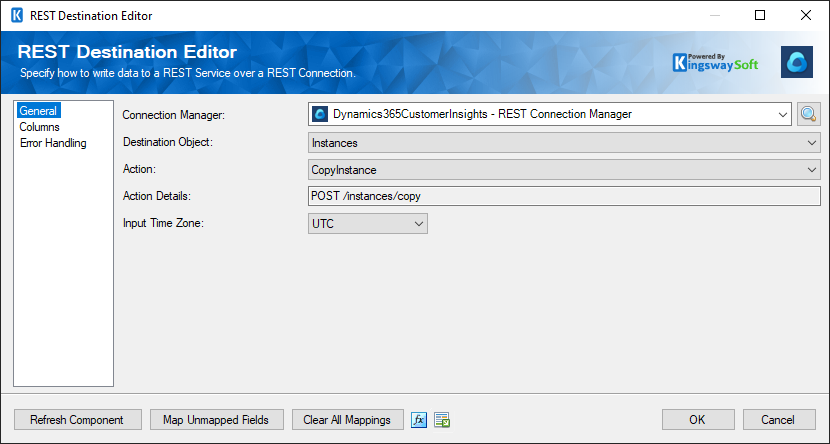This screenshot has height=444, width=830.
Task: Click the REST Destination Editor banner heading
Action: click(x=127, y=52)
